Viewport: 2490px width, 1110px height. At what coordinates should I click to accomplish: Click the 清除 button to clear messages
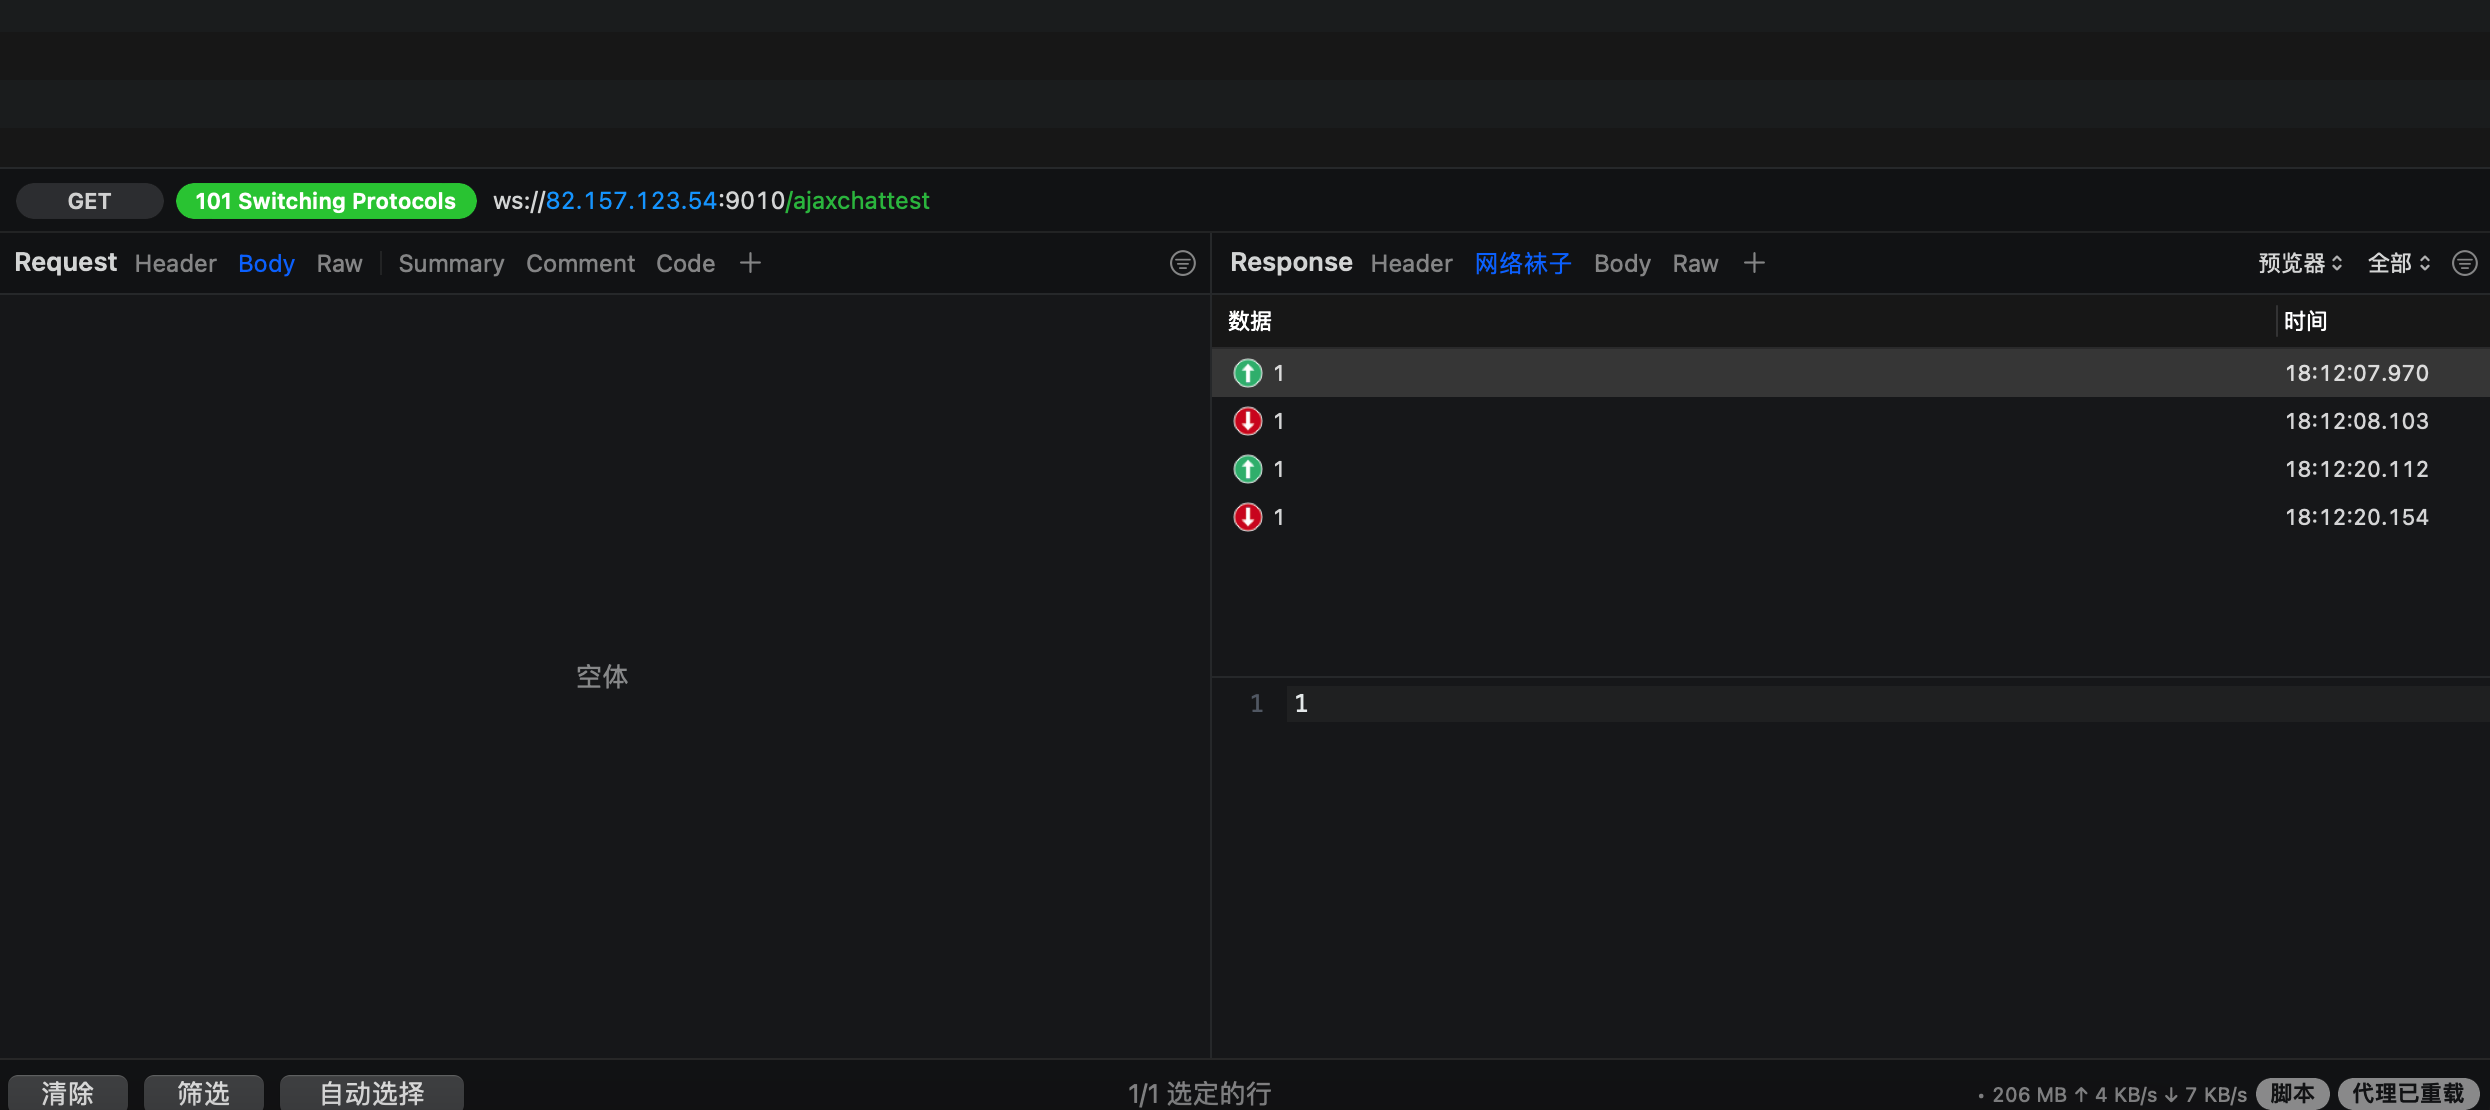click(67, 1092)
